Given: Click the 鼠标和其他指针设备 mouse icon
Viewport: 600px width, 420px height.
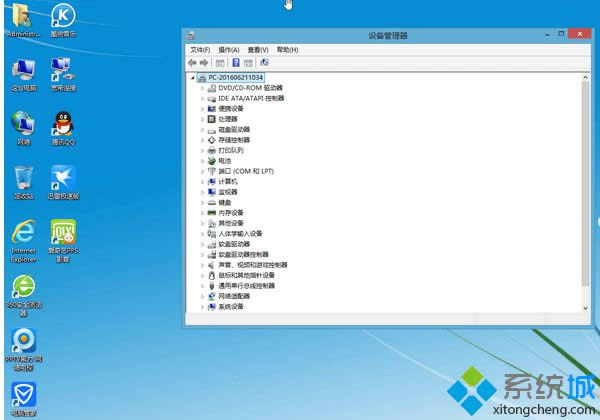Looking at the screenshot, I should tap(212, 275).
